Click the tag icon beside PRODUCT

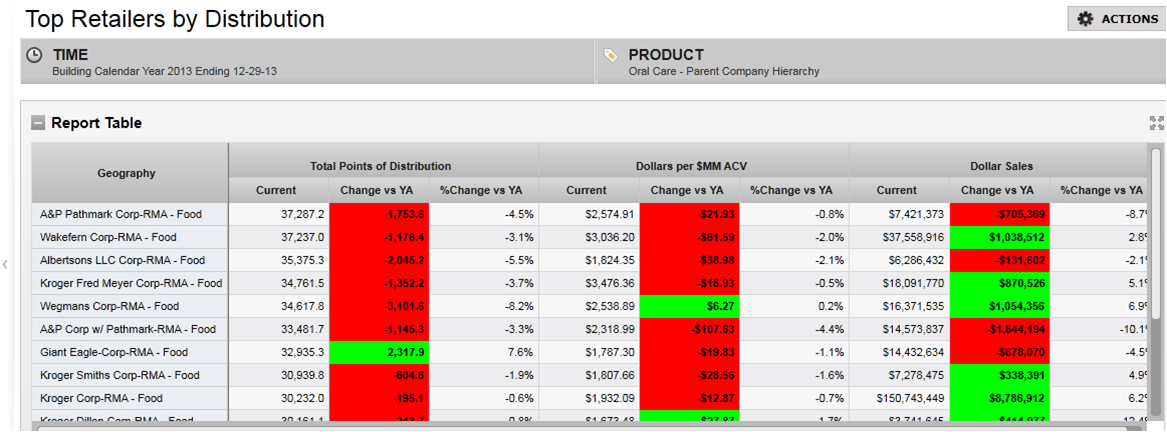(x=610, y=56)
